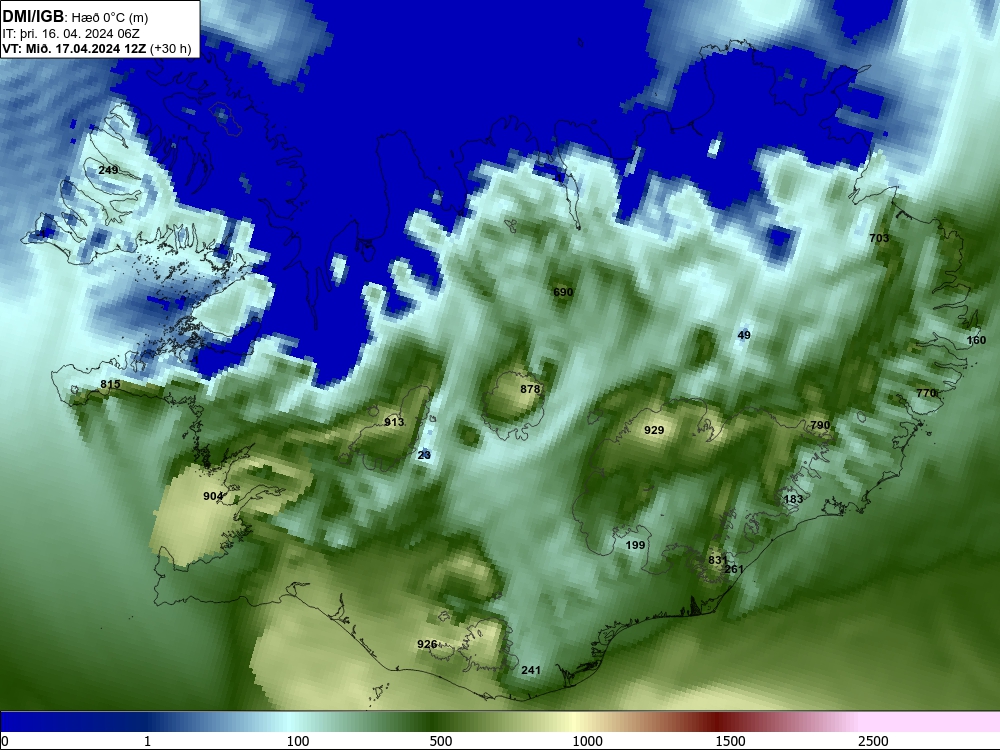Click the 690 map value
The height and width of the screenshot is (750, 1000).
click(x=563, y=292)
